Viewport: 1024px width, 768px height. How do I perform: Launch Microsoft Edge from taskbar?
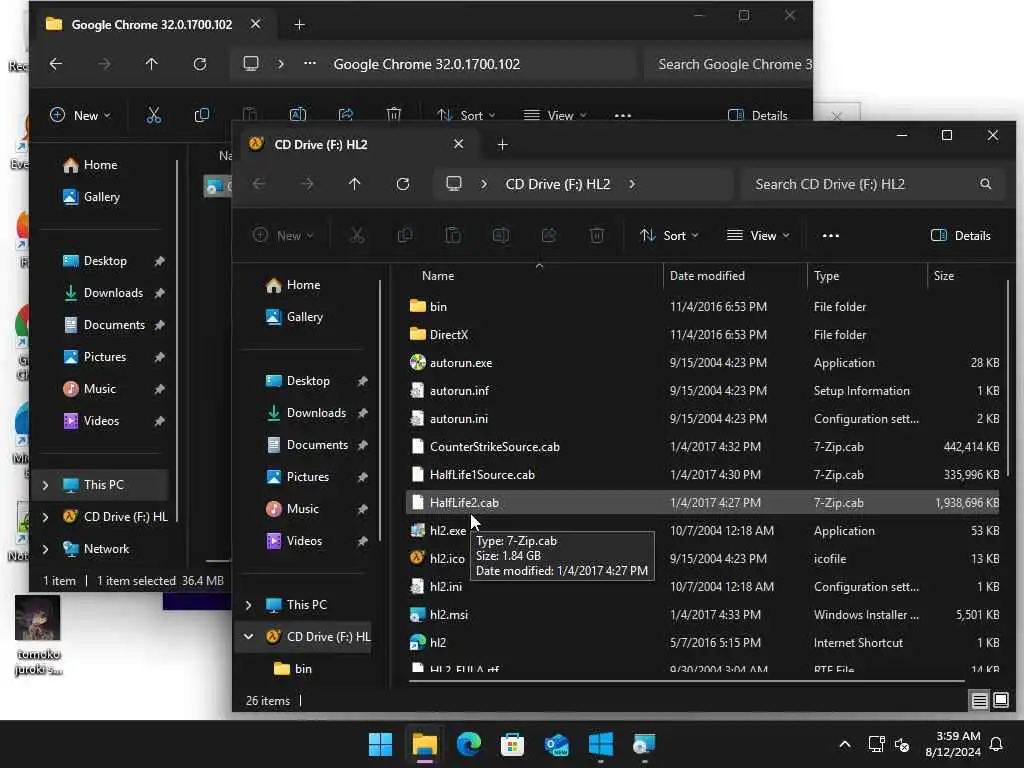click(x=469, y=744)
